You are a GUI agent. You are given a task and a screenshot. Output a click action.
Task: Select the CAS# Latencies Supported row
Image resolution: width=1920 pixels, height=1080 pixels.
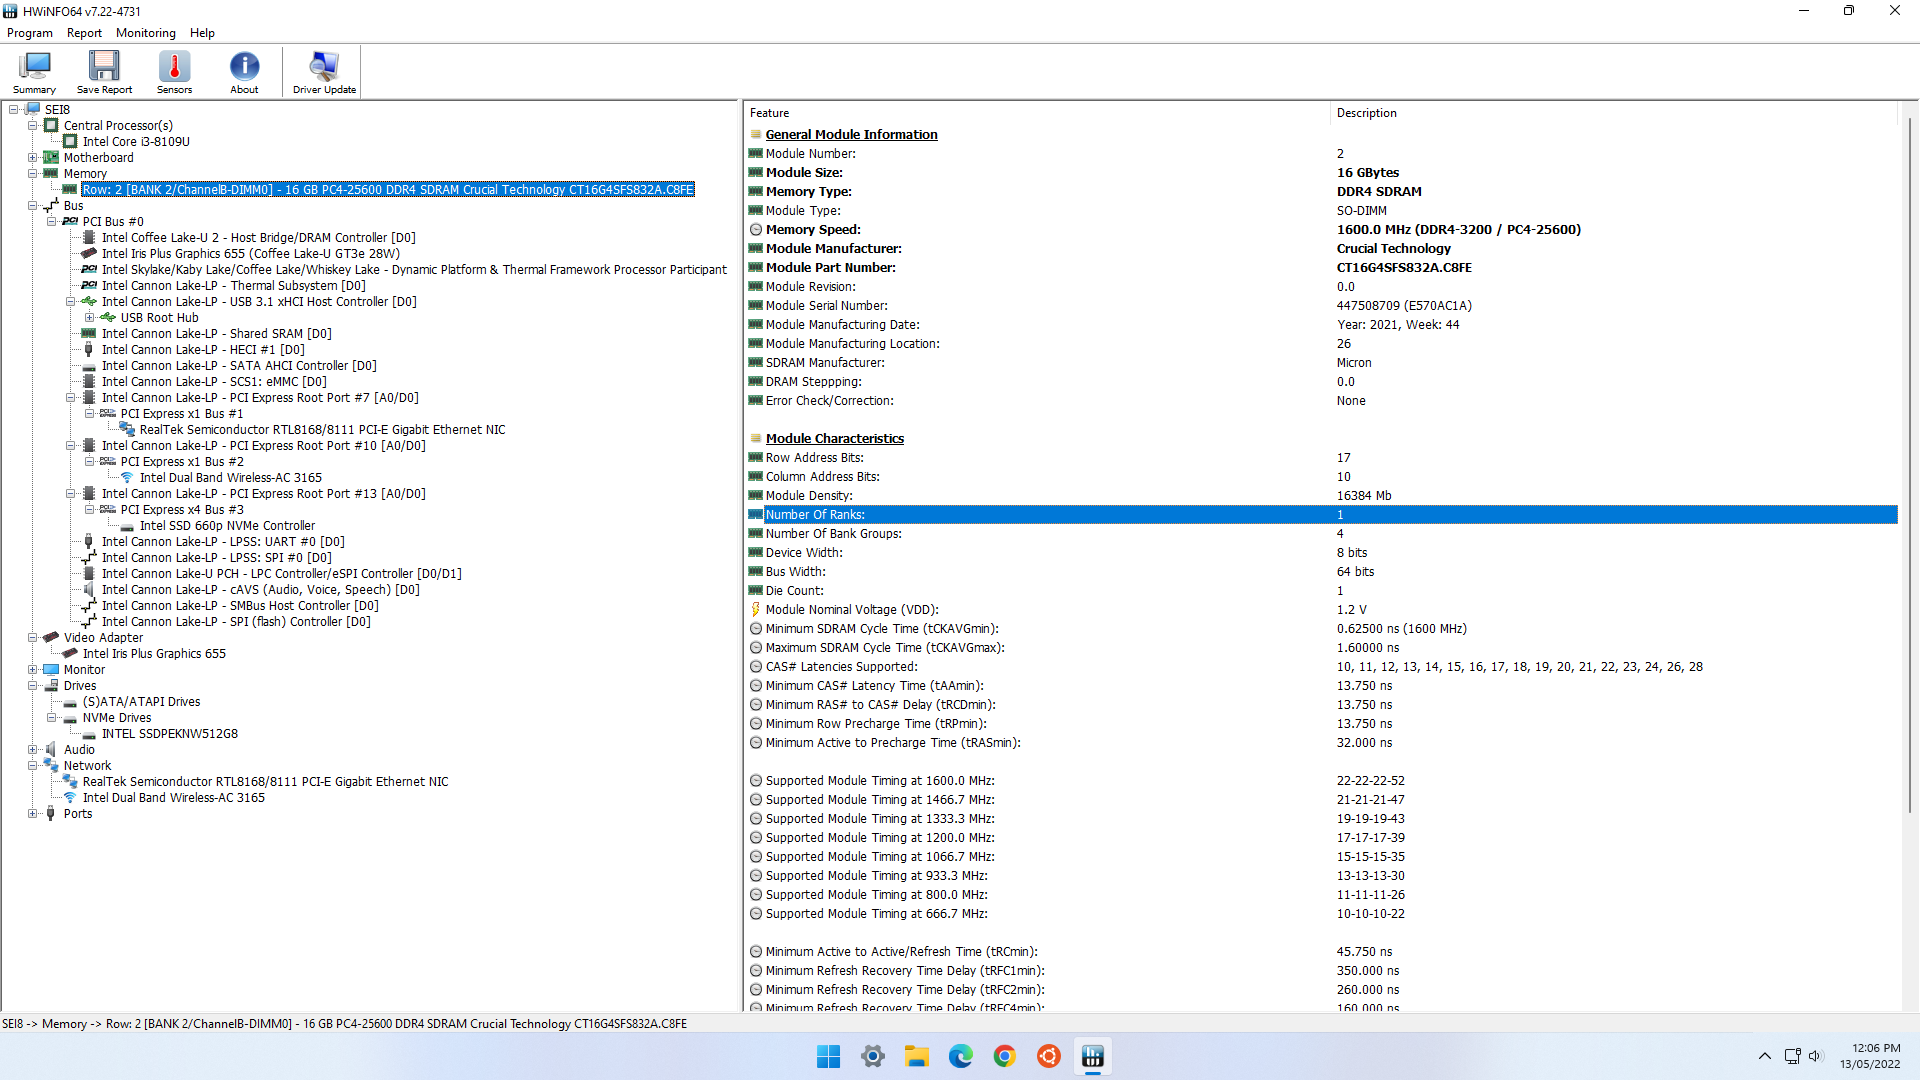coord(1322,667)
